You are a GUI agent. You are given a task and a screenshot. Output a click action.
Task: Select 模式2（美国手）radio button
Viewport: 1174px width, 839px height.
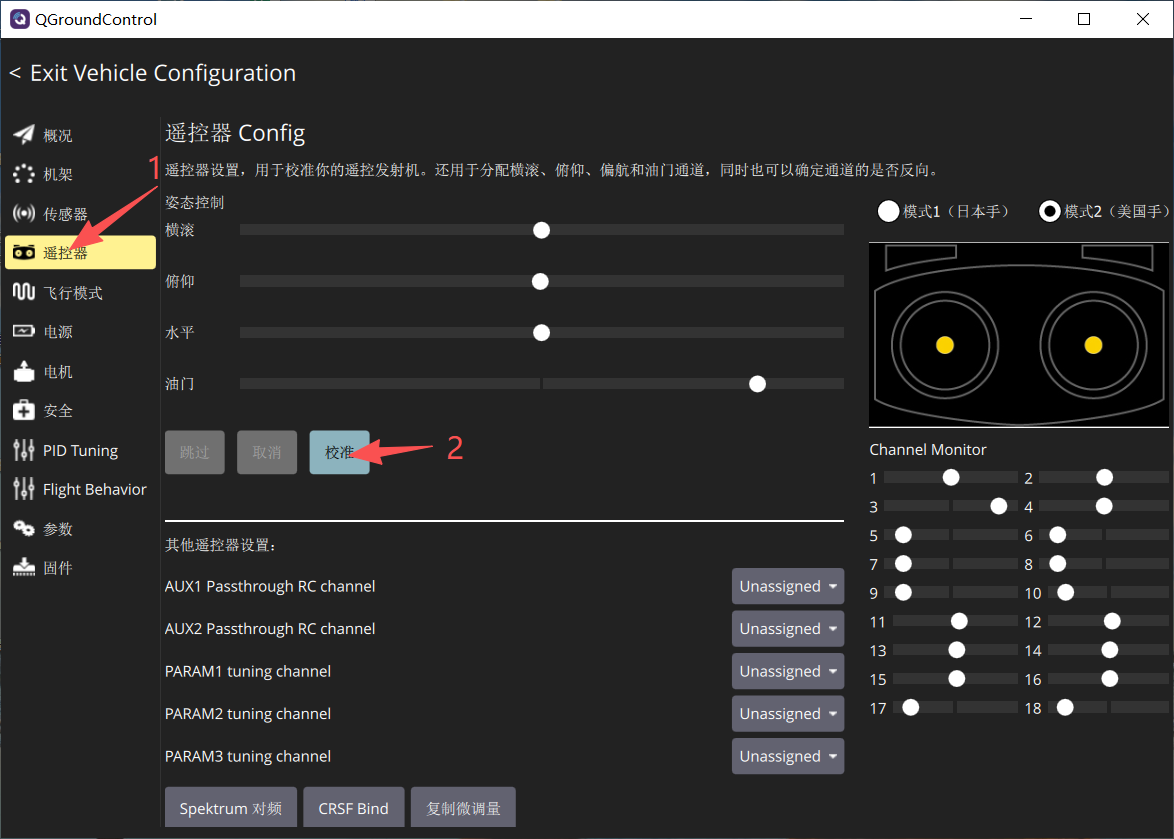point(1050,212)
